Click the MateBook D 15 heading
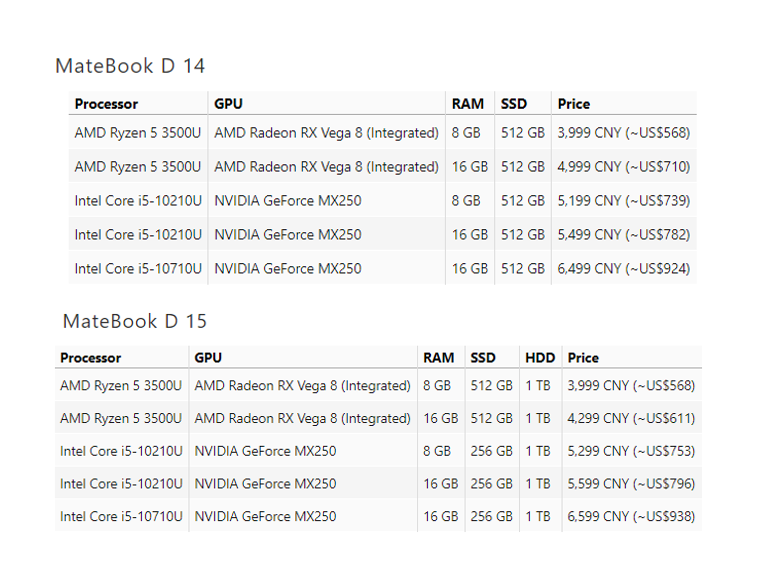762x580 pixels. tap(135, 322)
